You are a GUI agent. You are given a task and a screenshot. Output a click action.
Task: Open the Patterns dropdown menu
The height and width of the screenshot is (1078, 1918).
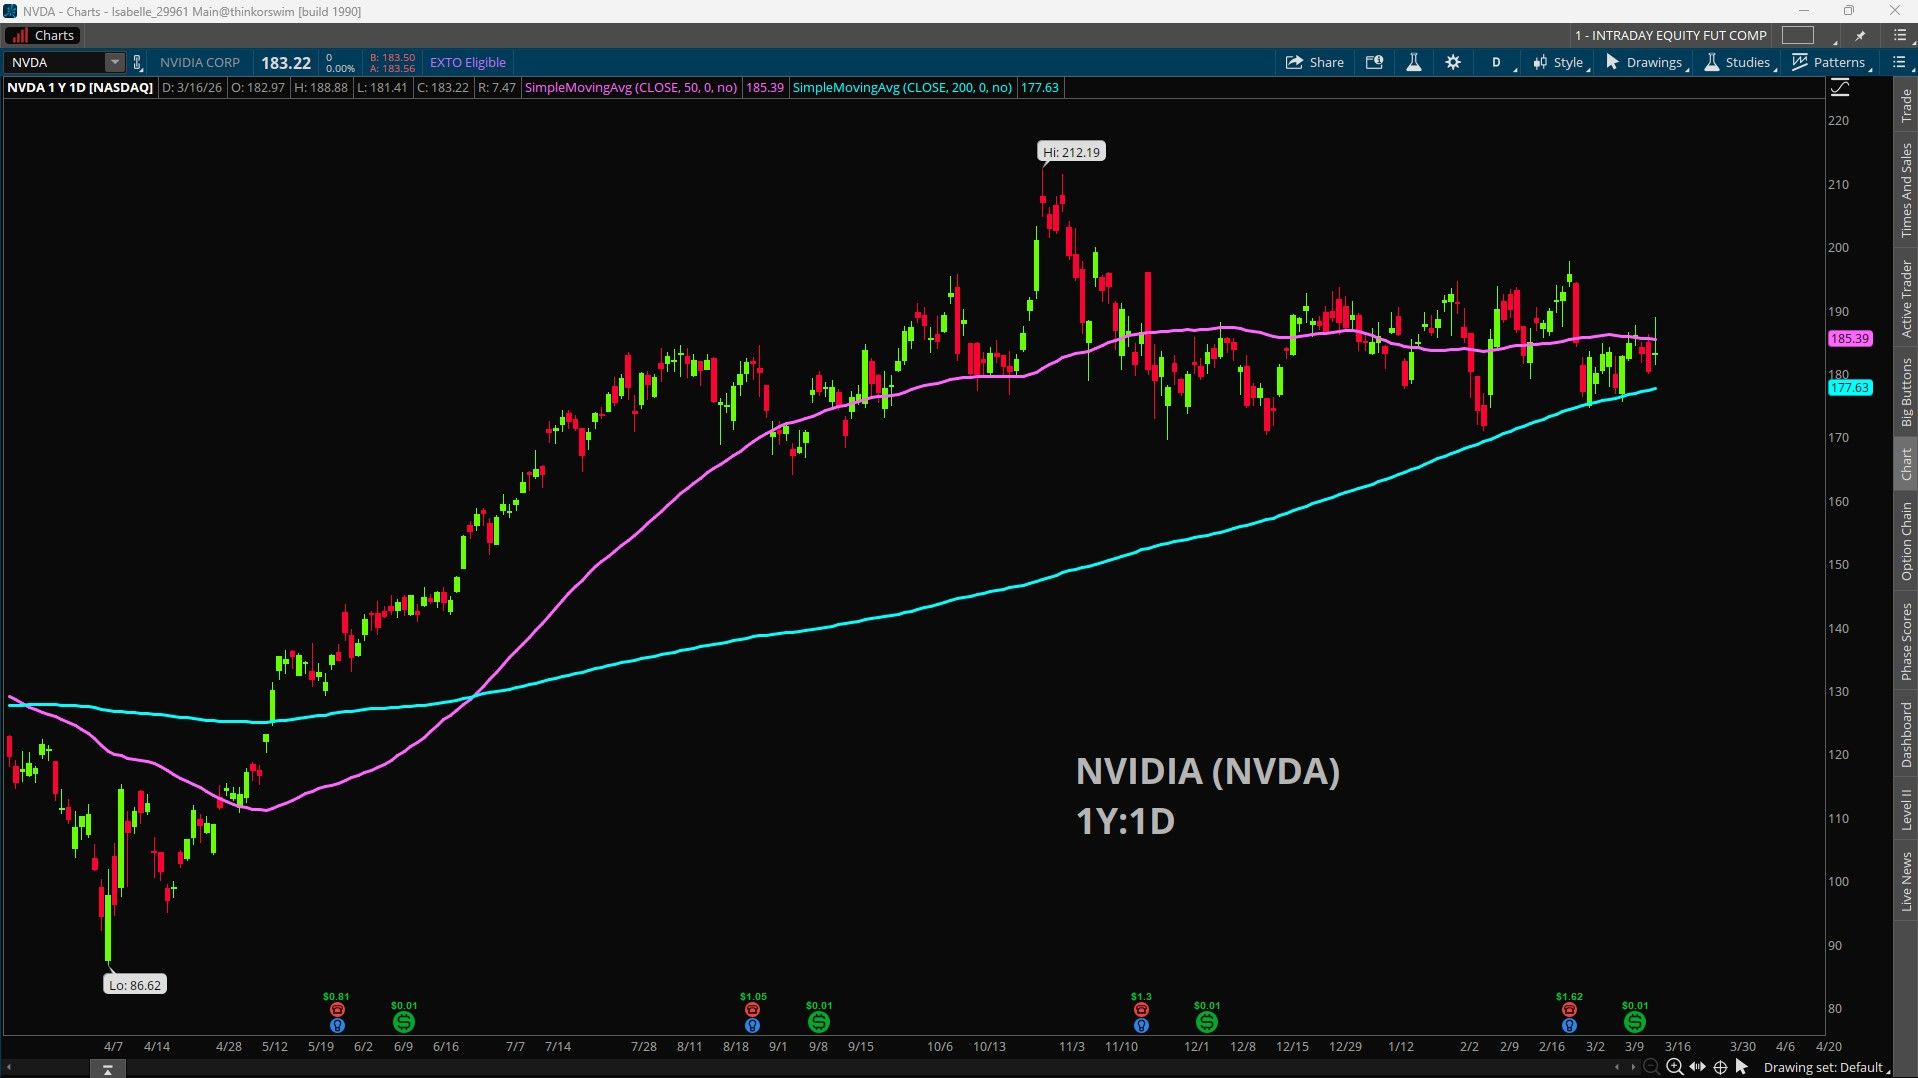(x=1830, y=62)
